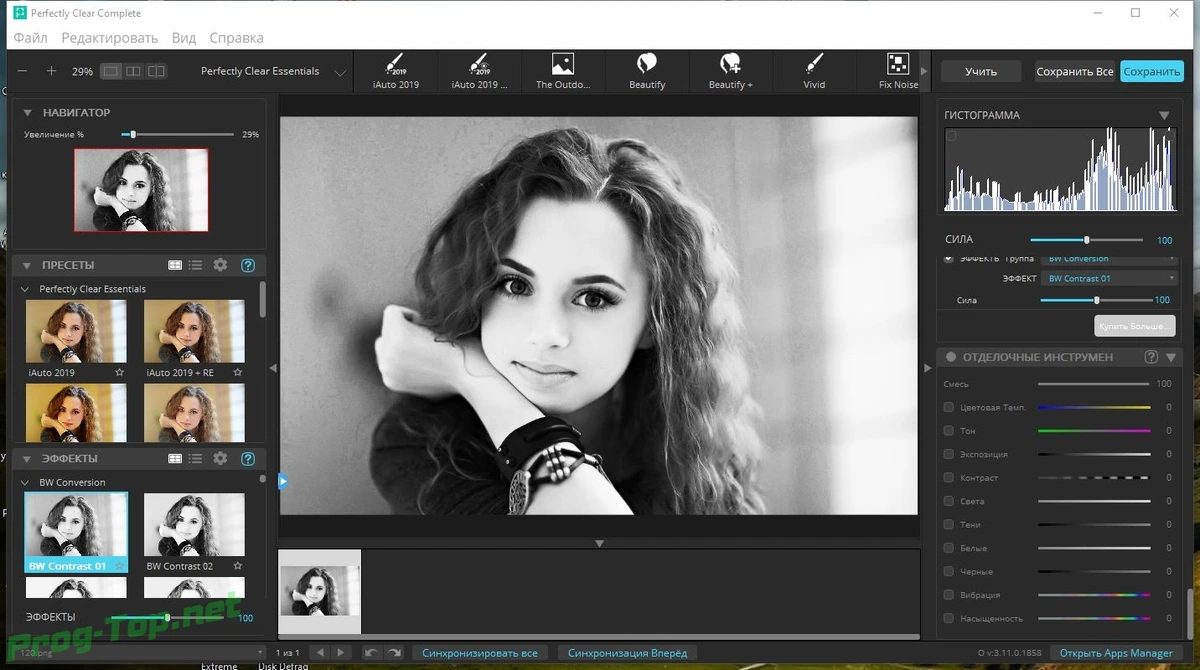Apply the Fix Noise toolbar preset
The image size is (1200, 670).
[x=898, y=71]
